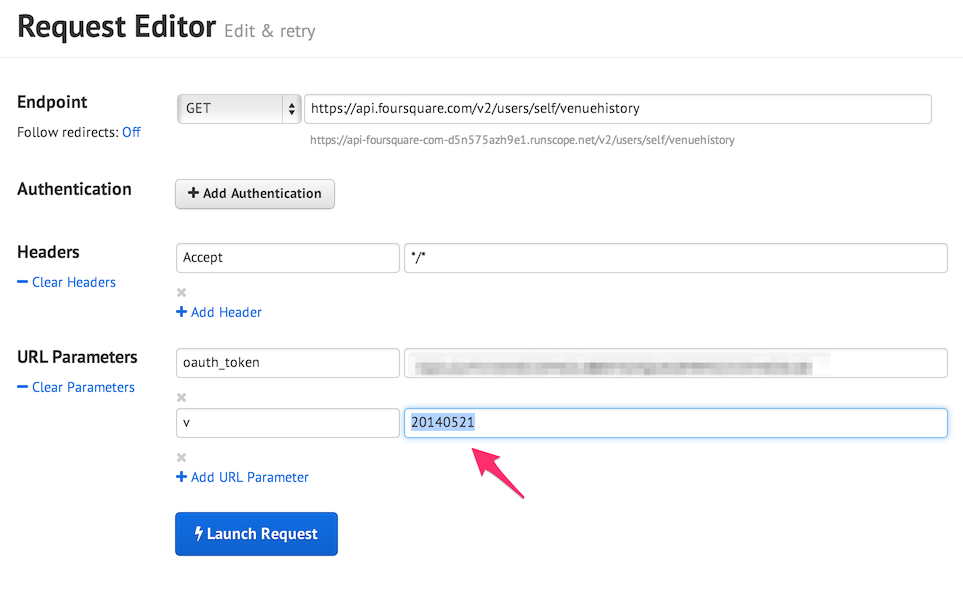Click the oauth_token parameter name field

point(287,363)
